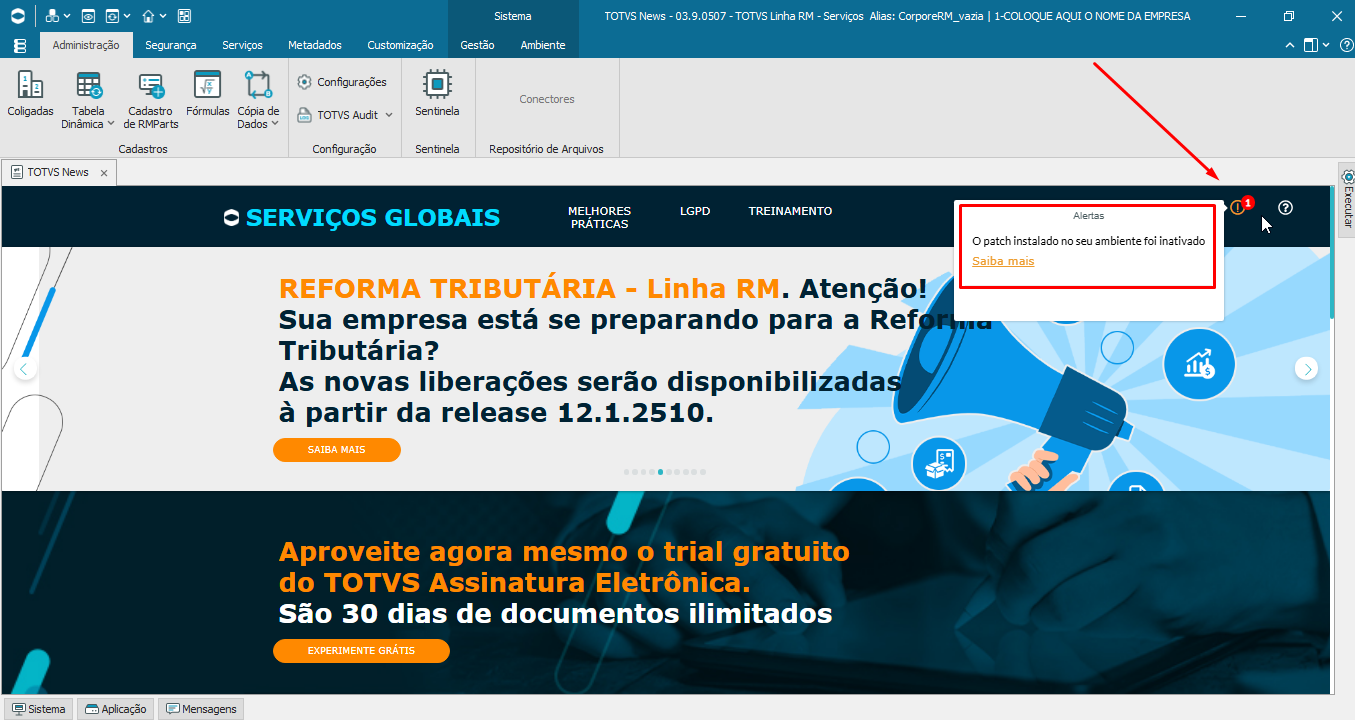Viewport: 1355px width, 720px height.
Task: Click the eye view icon in quick access bar
Action: (88, 16)
